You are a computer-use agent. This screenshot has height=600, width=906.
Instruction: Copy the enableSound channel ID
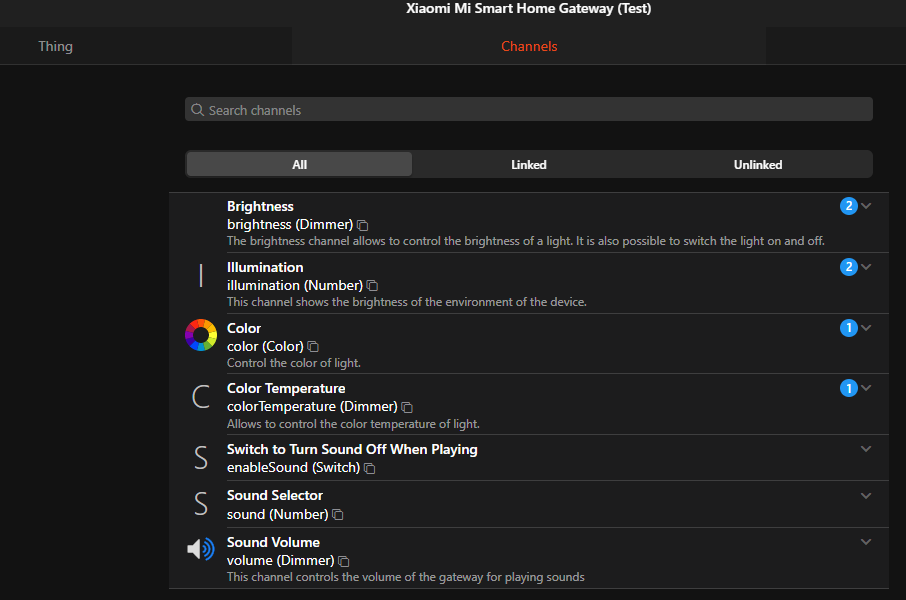click(370, 468)
